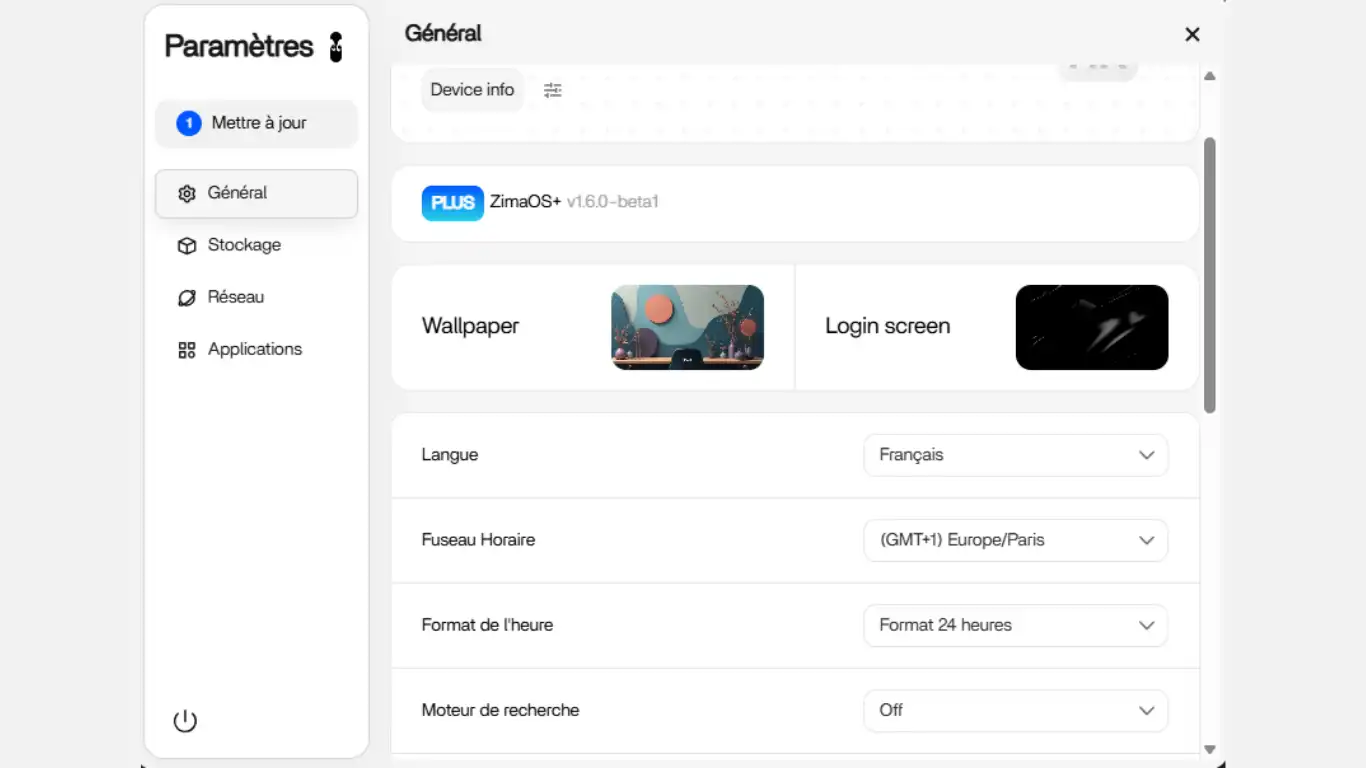This screenshot has height=768, width=1366.
Task: Click the gear icon next to Général
Action: tap(186, 193)
